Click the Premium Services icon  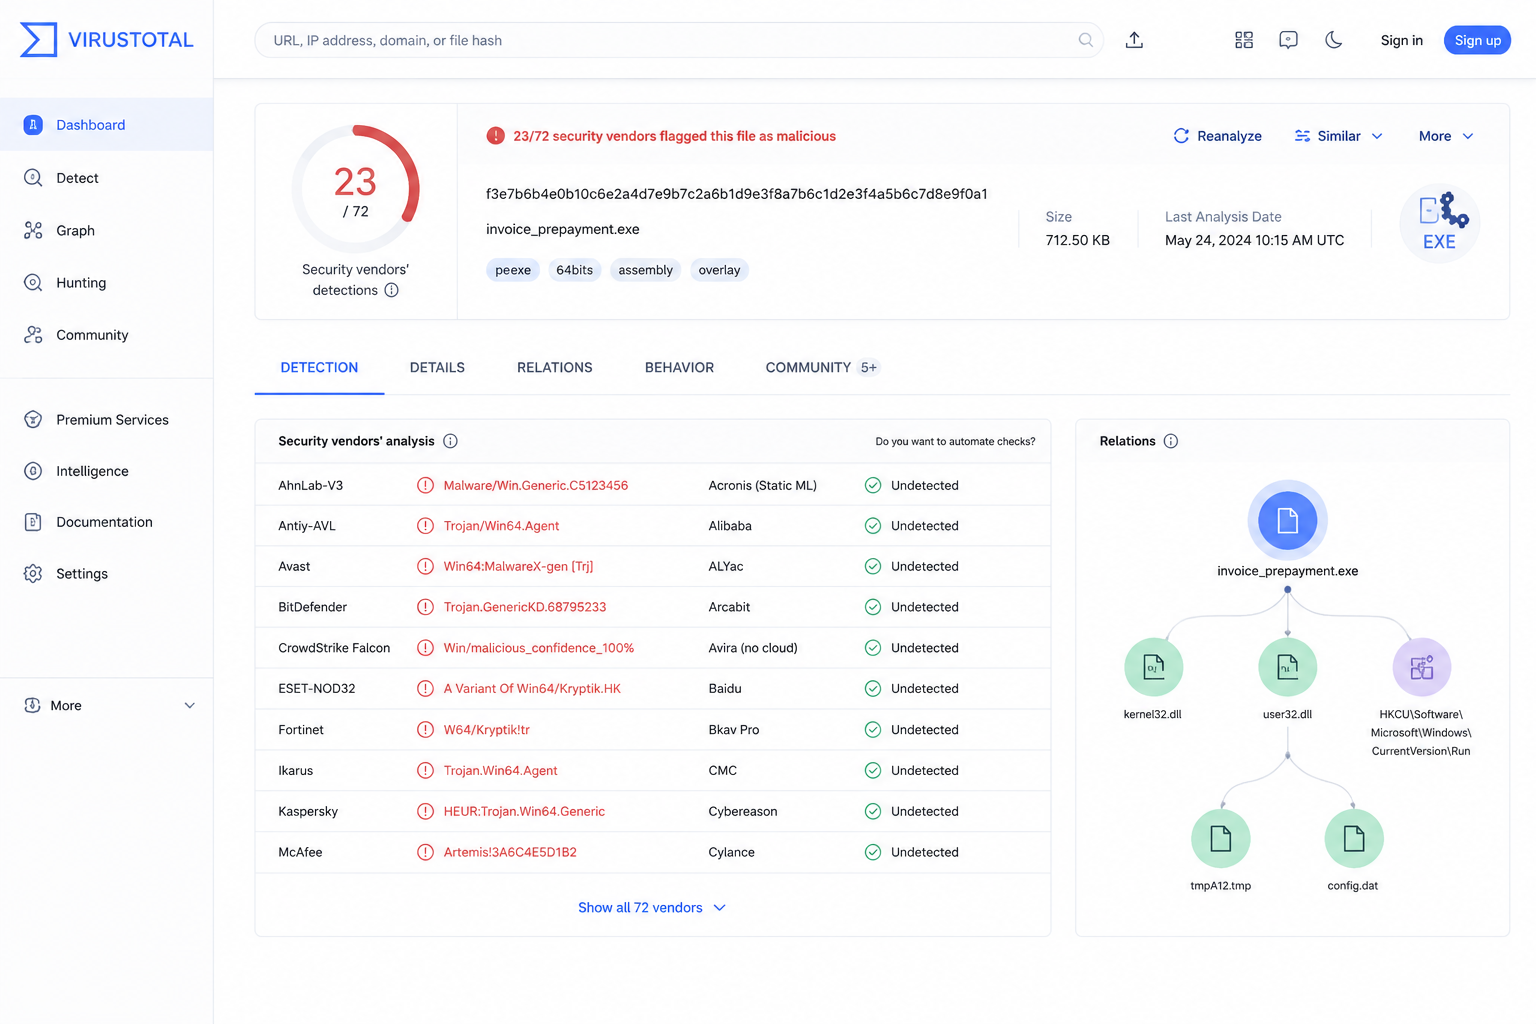tap(33, 420)
